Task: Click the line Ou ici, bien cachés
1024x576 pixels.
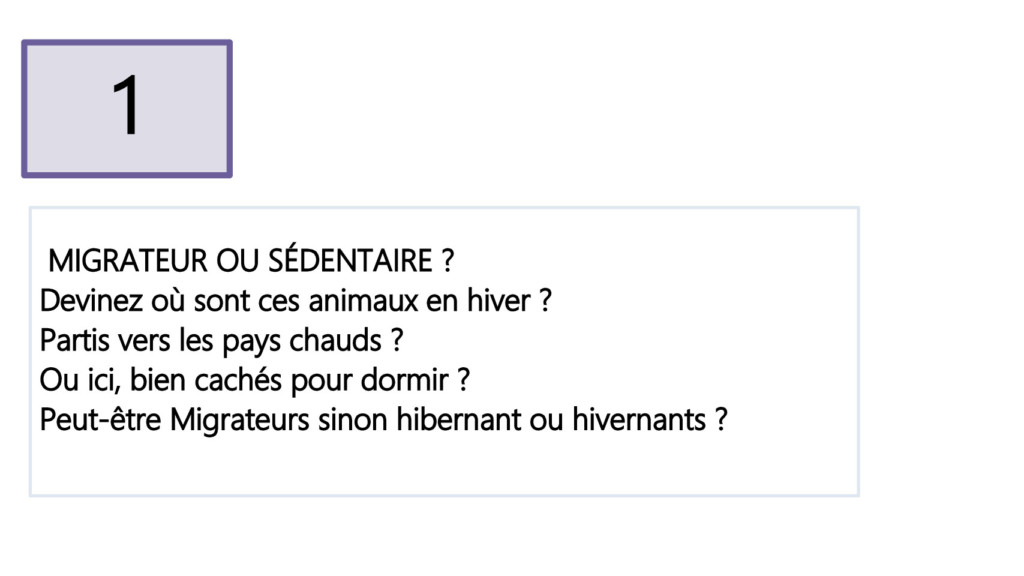Action: click(x=255, y=380)
